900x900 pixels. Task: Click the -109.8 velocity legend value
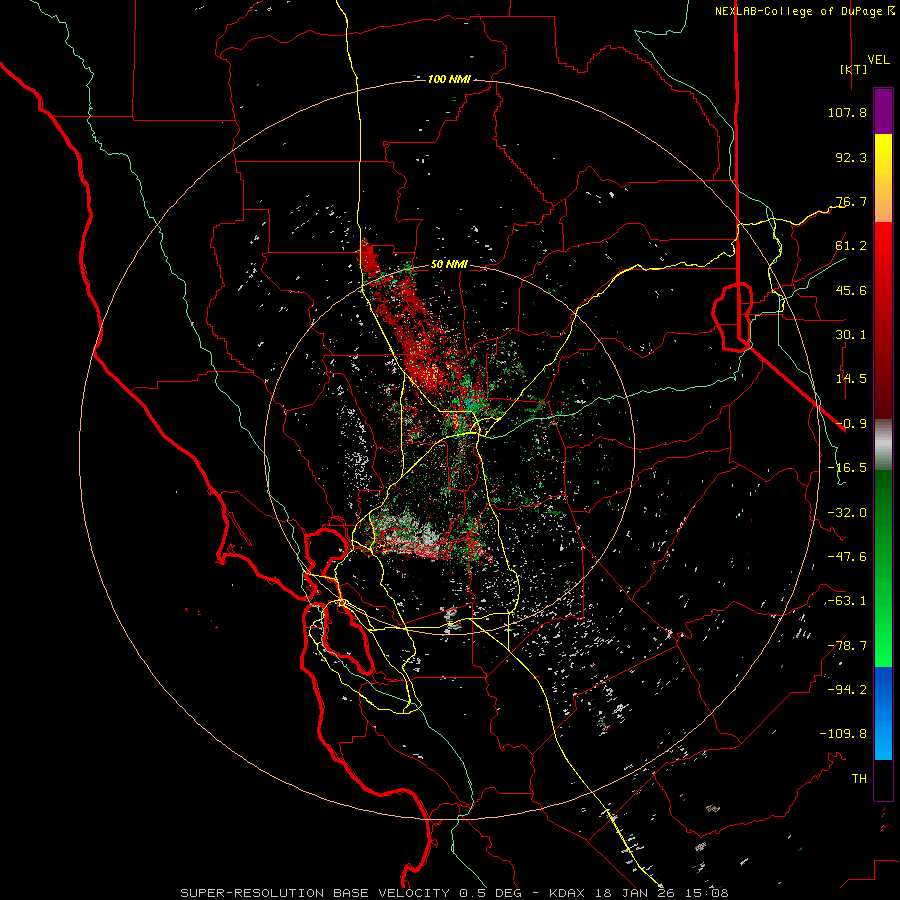[843, 734]
